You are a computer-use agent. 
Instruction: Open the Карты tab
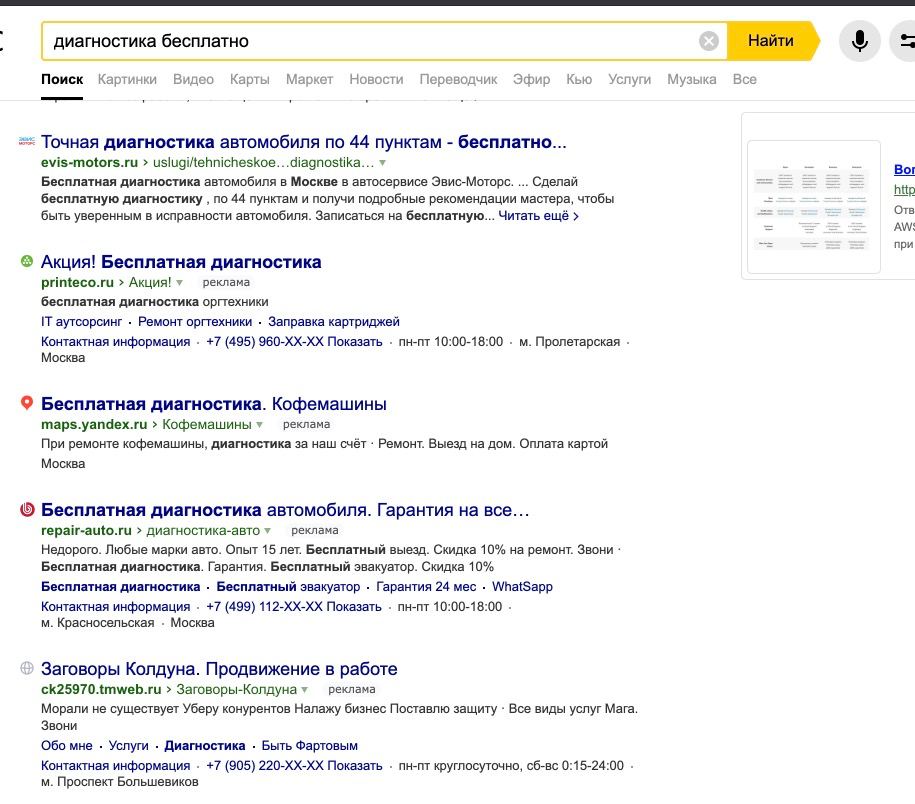pyautogui.click(x=250, y=79)
